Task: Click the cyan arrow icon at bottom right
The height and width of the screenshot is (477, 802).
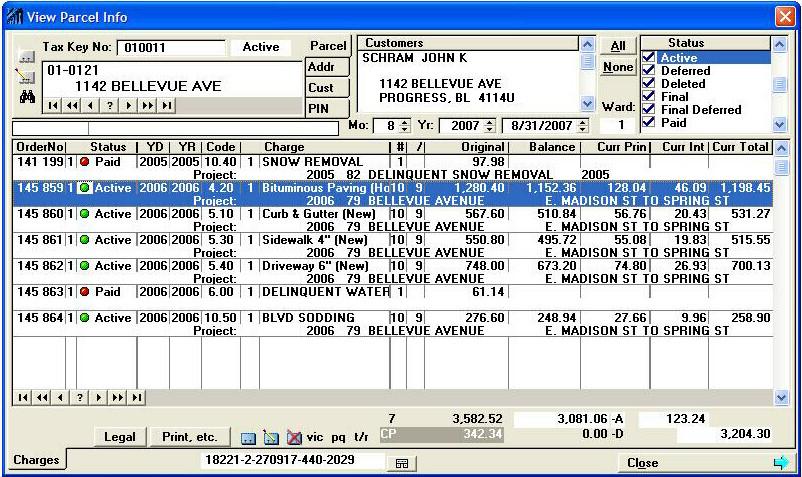Action: [780, 463]
